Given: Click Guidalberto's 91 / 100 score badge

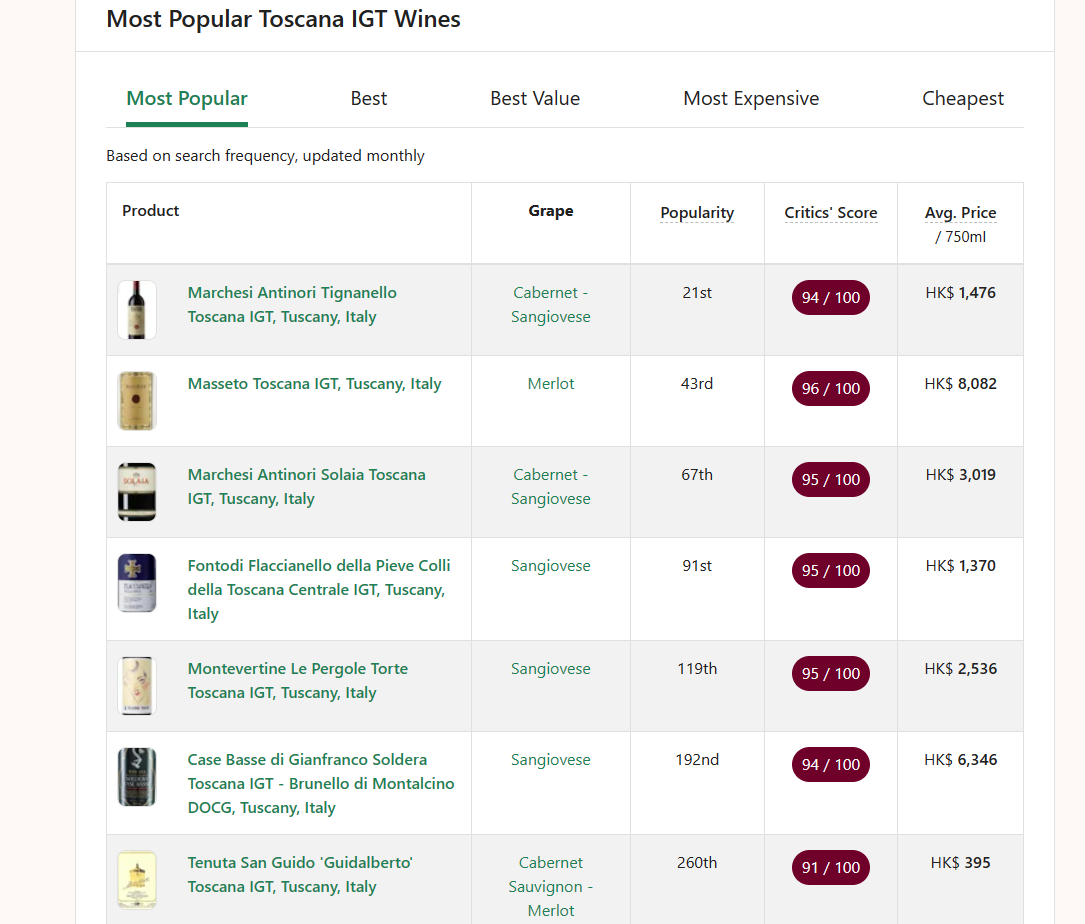Looking at the screenshot, I should pos(831,868).
